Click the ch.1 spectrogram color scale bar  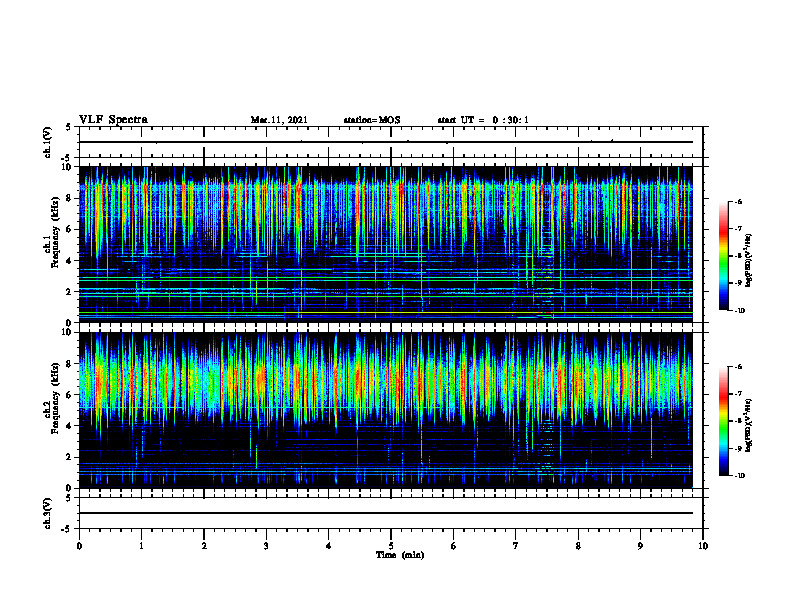coord(724,256)
